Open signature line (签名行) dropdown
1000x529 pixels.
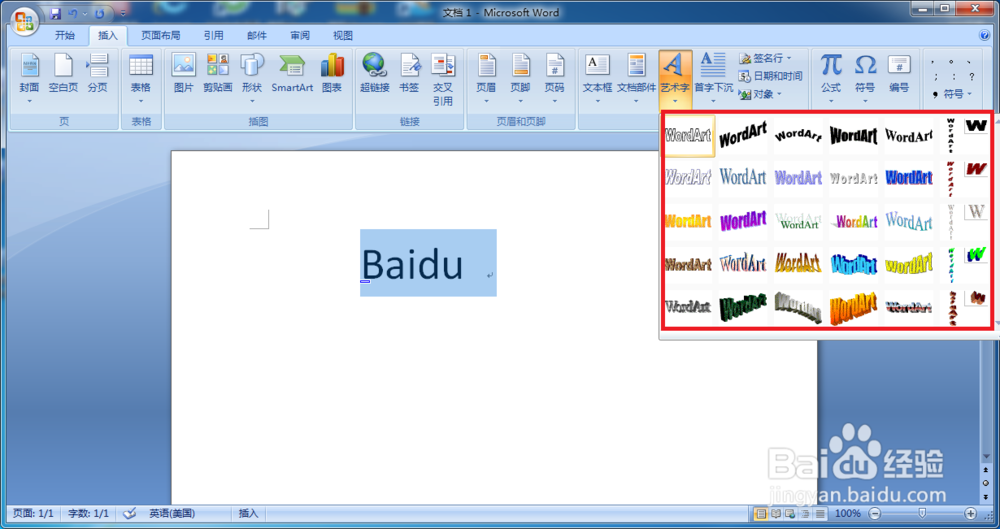765,58
